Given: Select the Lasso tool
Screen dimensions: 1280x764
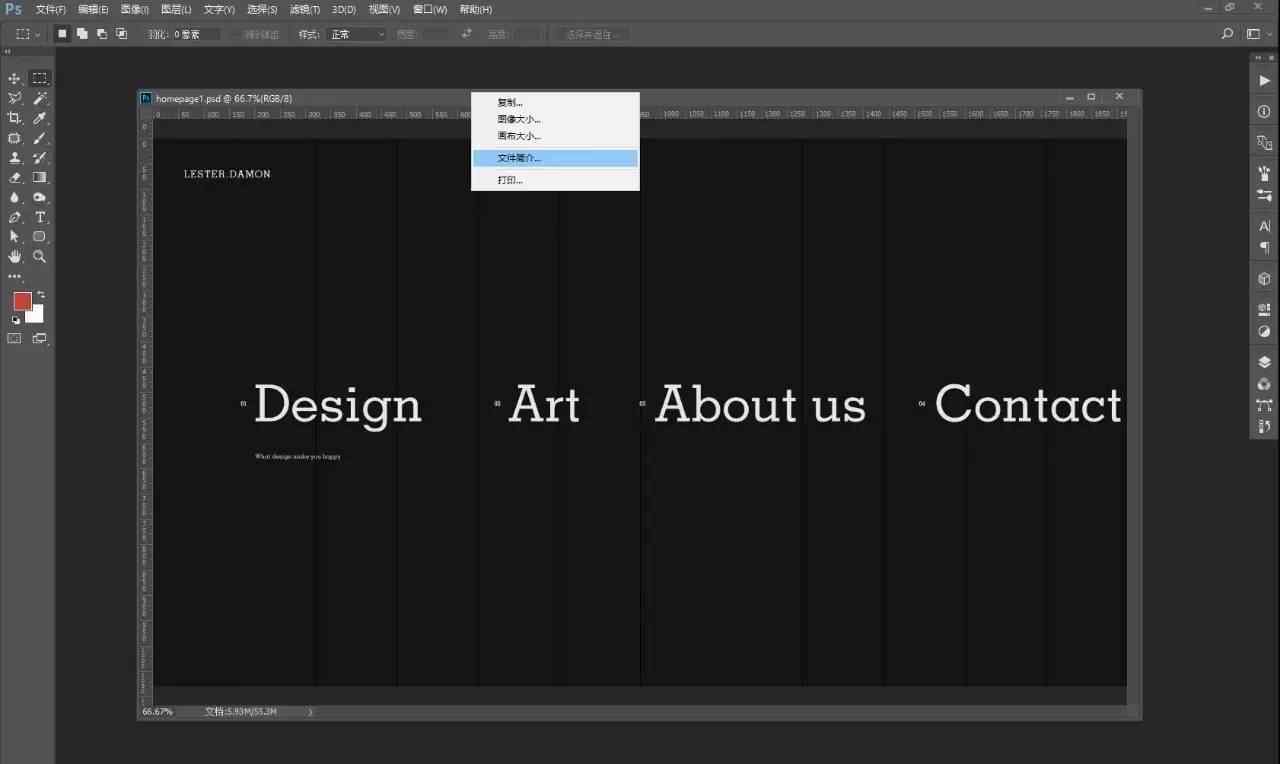Looking at the screenshot, I should coord(14,98).
